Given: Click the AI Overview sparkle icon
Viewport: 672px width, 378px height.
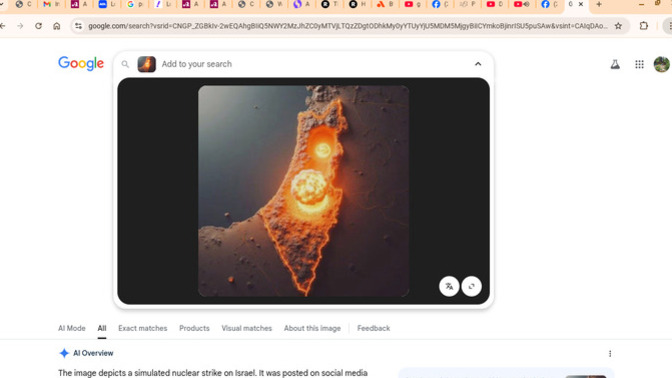Looking at the screenshot, I should coord(64,353).
